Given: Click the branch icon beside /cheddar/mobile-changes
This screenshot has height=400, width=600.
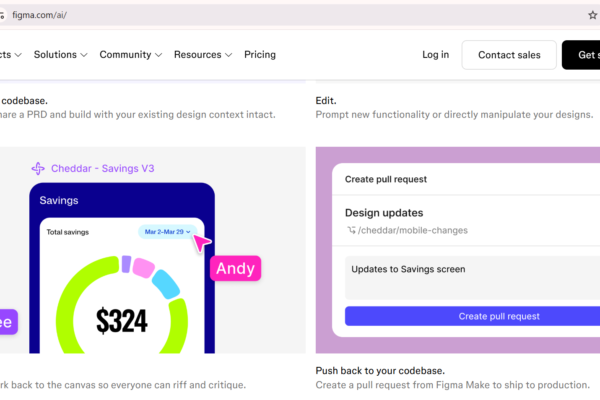Looking at the screenshot, I should (x=351, y=230).
